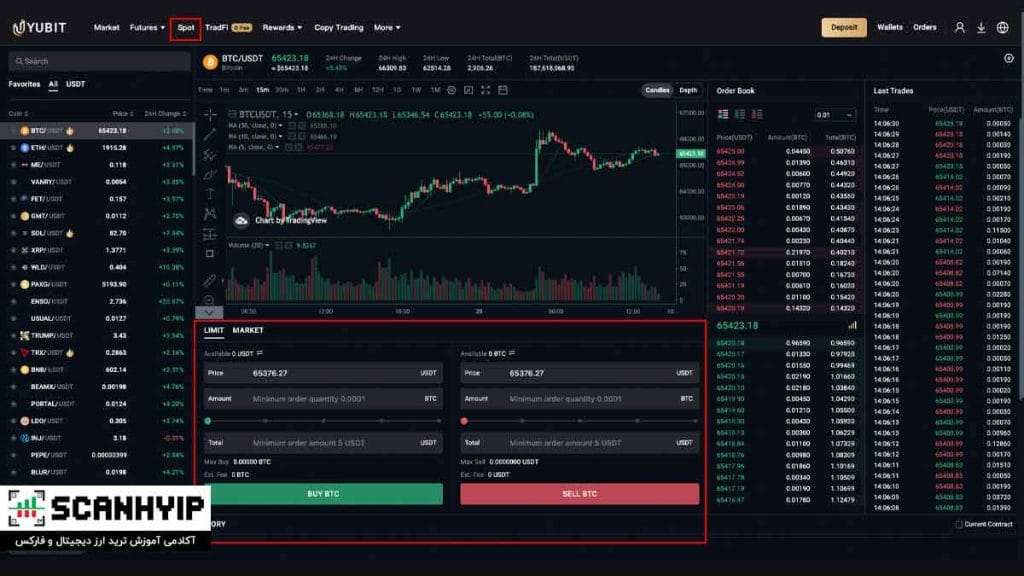
Task: Select the 1H chart timeframe
Action: click(301, 90)
